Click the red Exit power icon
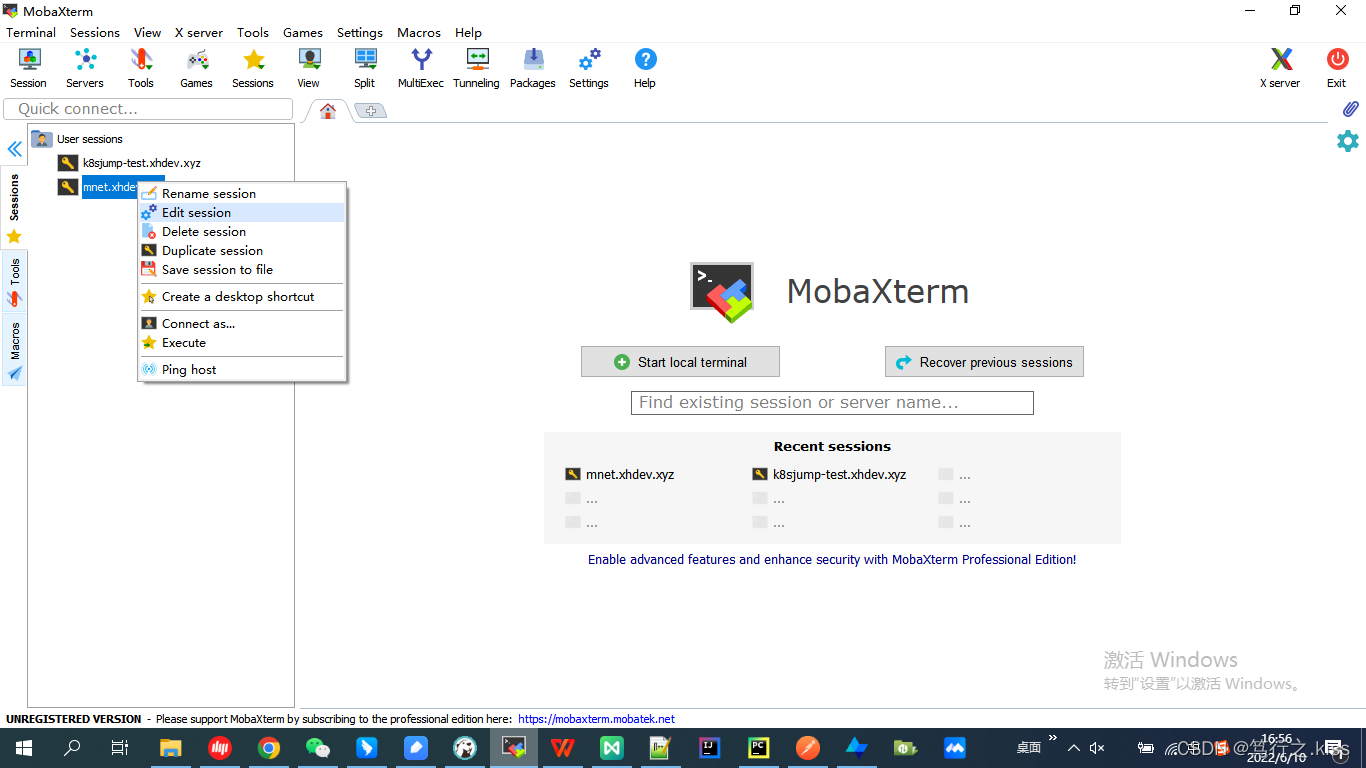Screen dimensions: 1366x768 coord(1337,68)
